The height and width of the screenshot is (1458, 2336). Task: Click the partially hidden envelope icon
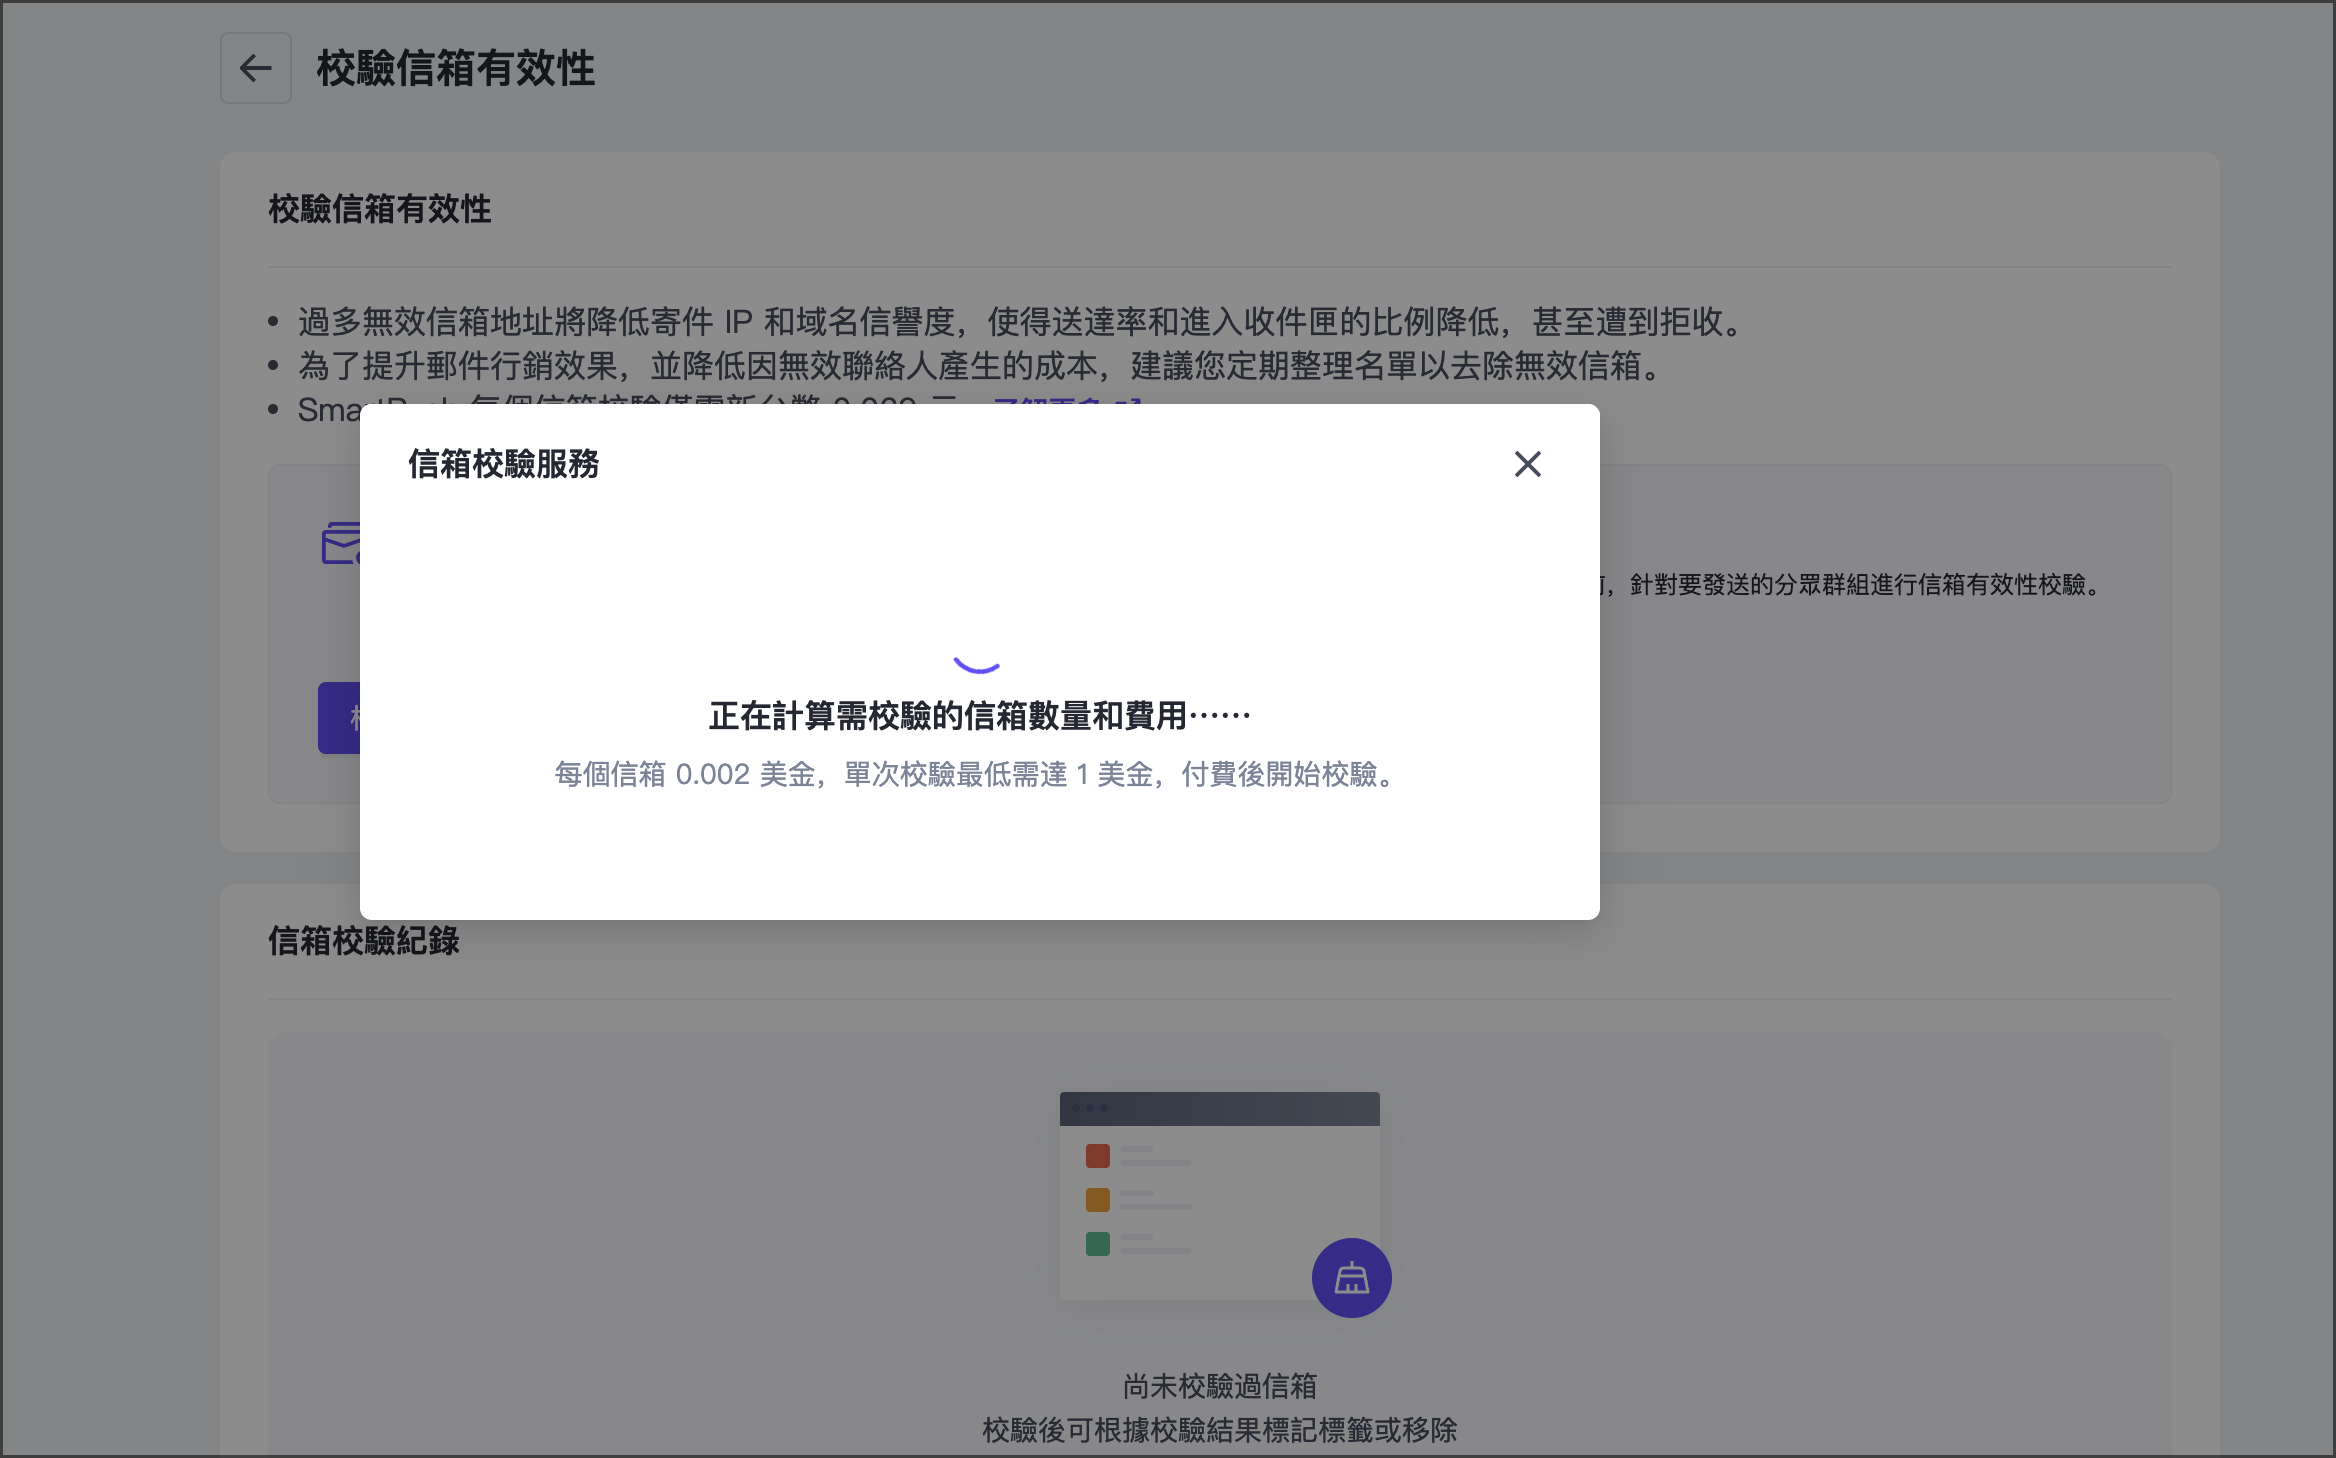[x=340, y=544]
